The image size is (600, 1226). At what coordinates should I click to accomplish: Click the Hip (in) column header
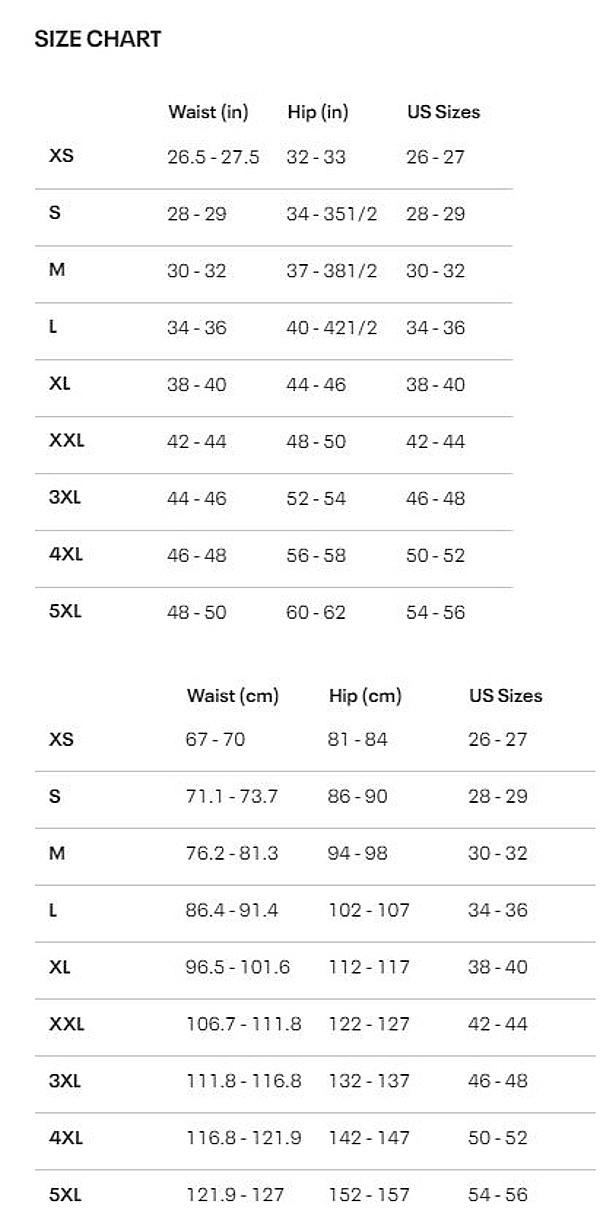pos(317,112)
